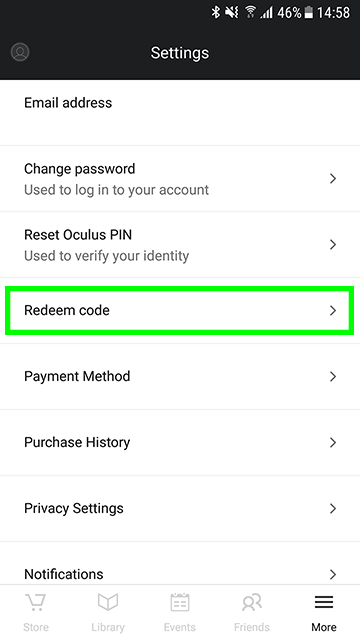Tap the More hamburger icon

coord(324,602)
